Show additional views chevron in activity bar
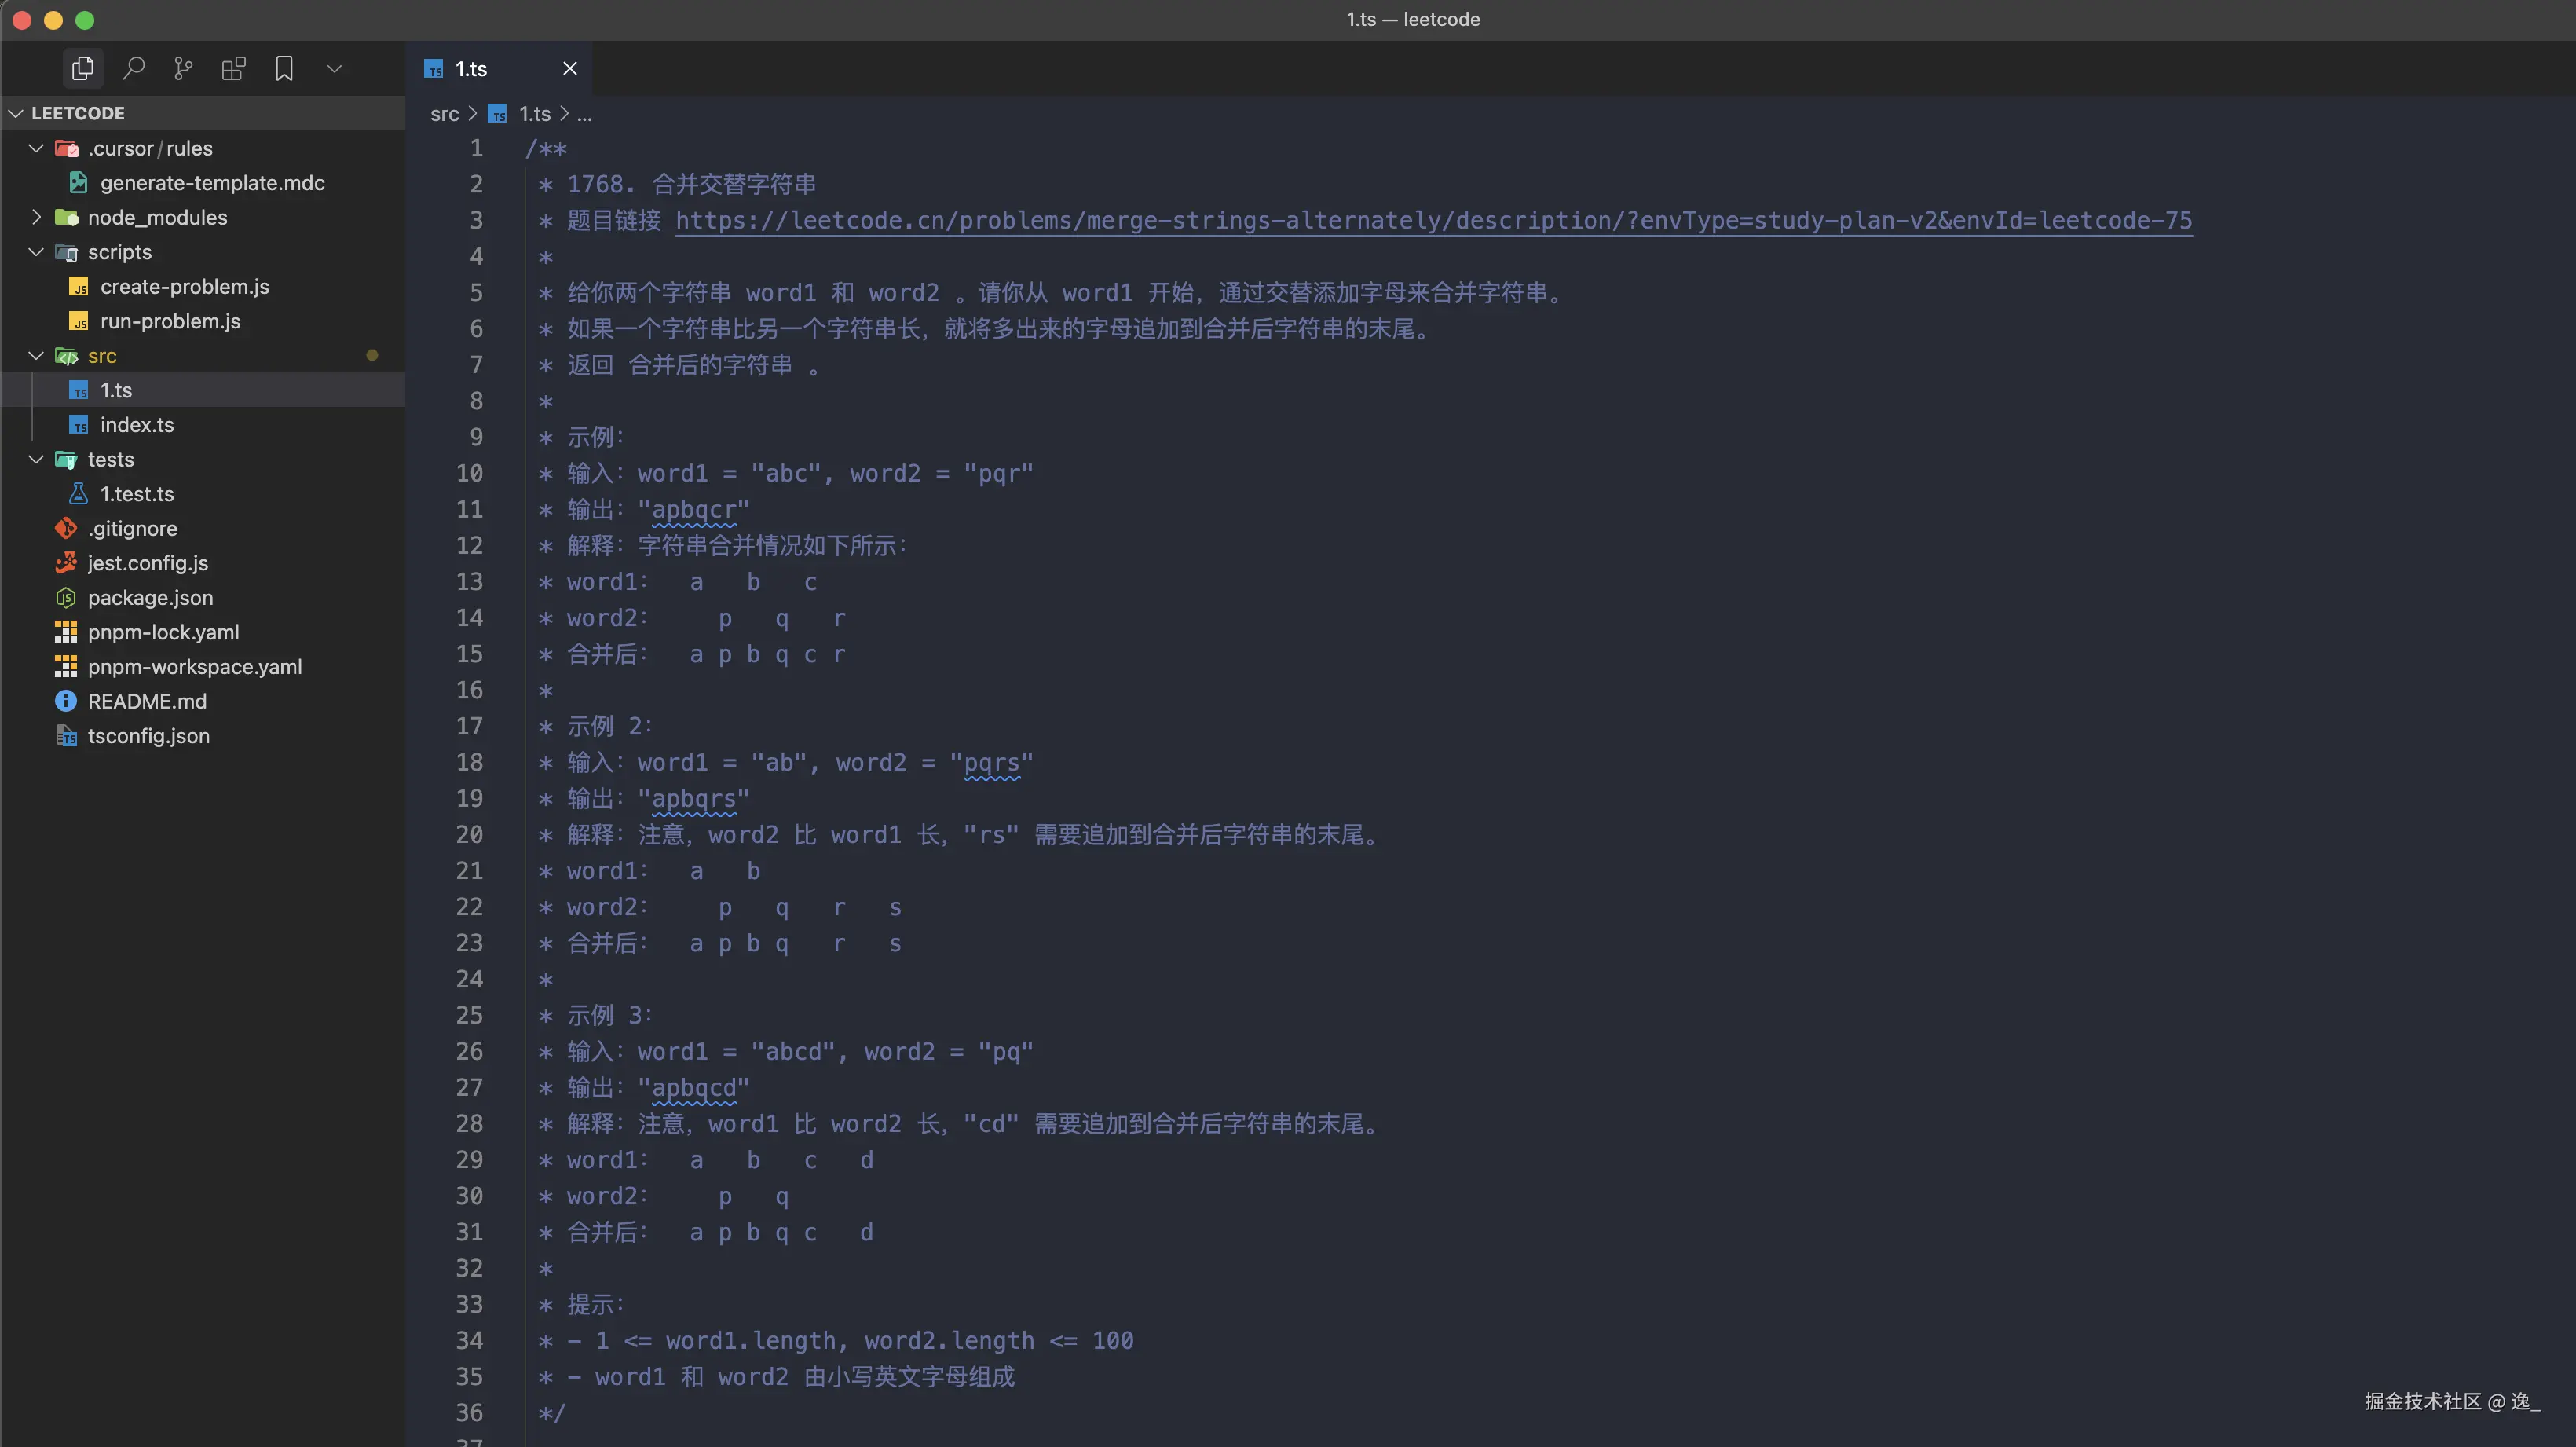 click(334, 68)
